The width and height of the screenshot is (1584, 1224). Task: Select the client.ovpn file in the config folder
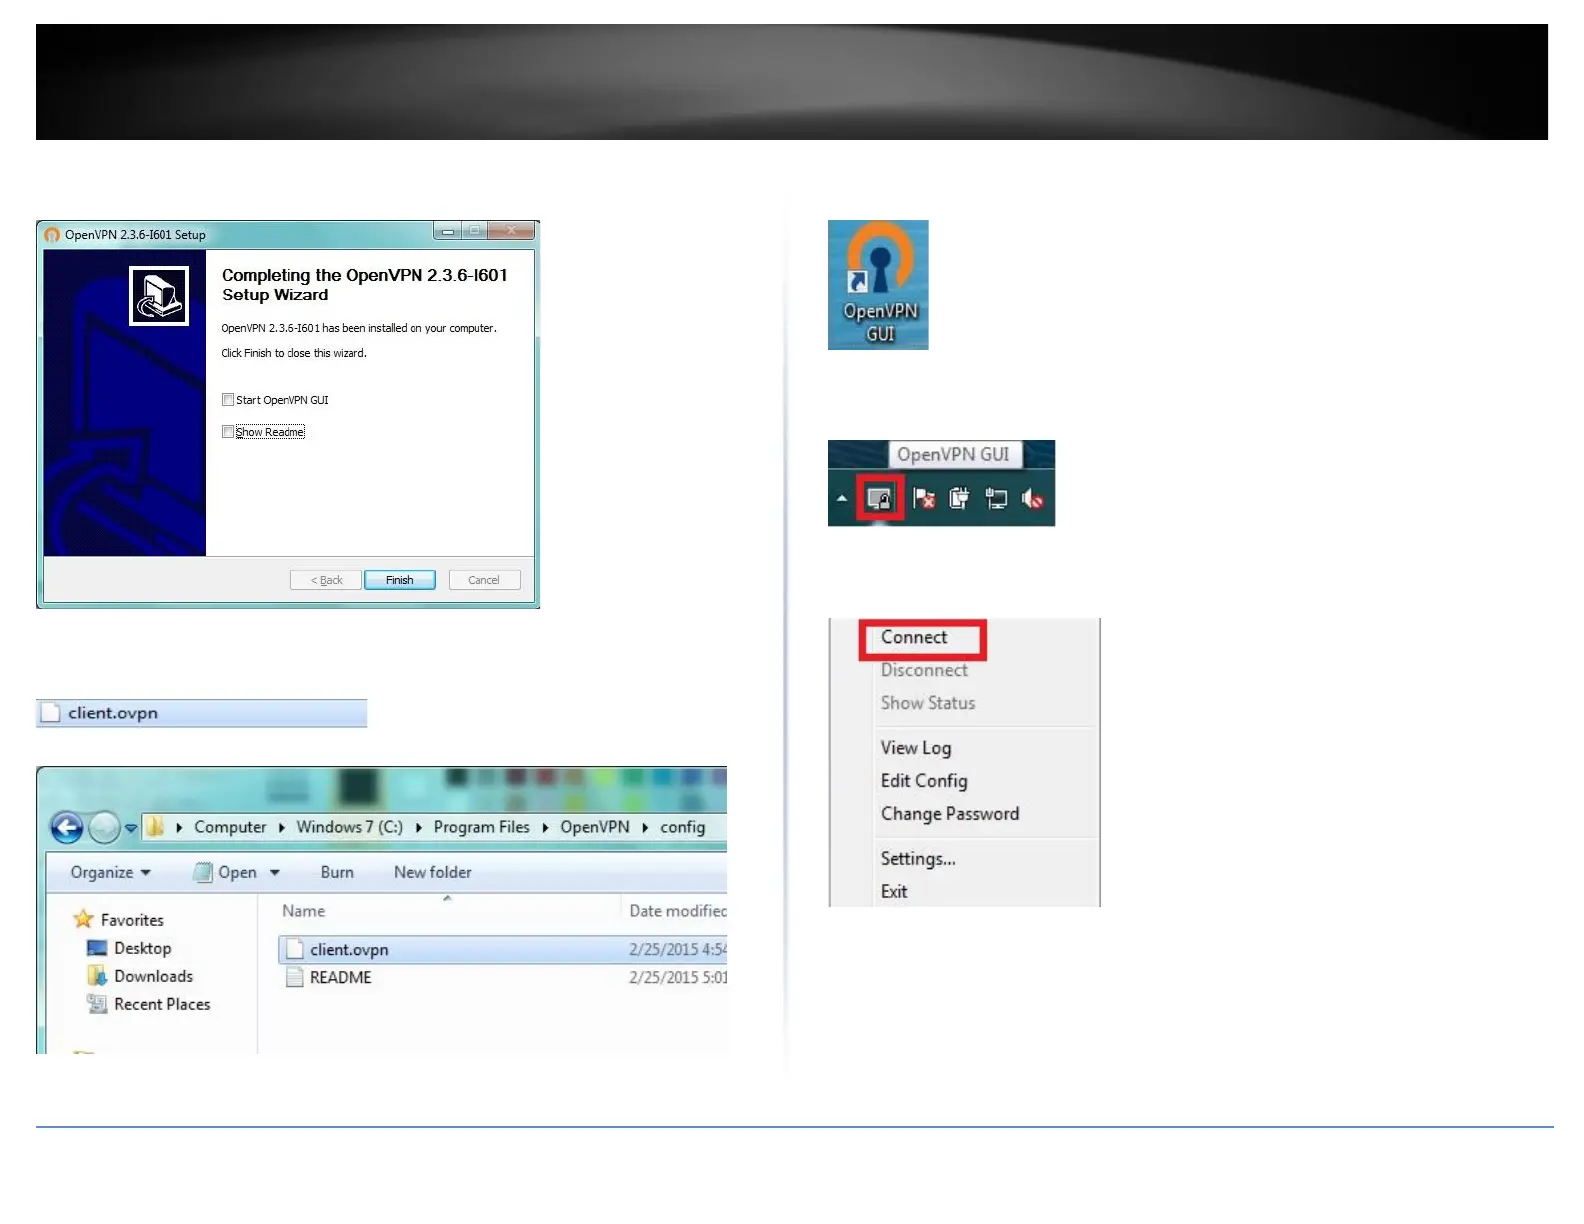click(503, 949)
